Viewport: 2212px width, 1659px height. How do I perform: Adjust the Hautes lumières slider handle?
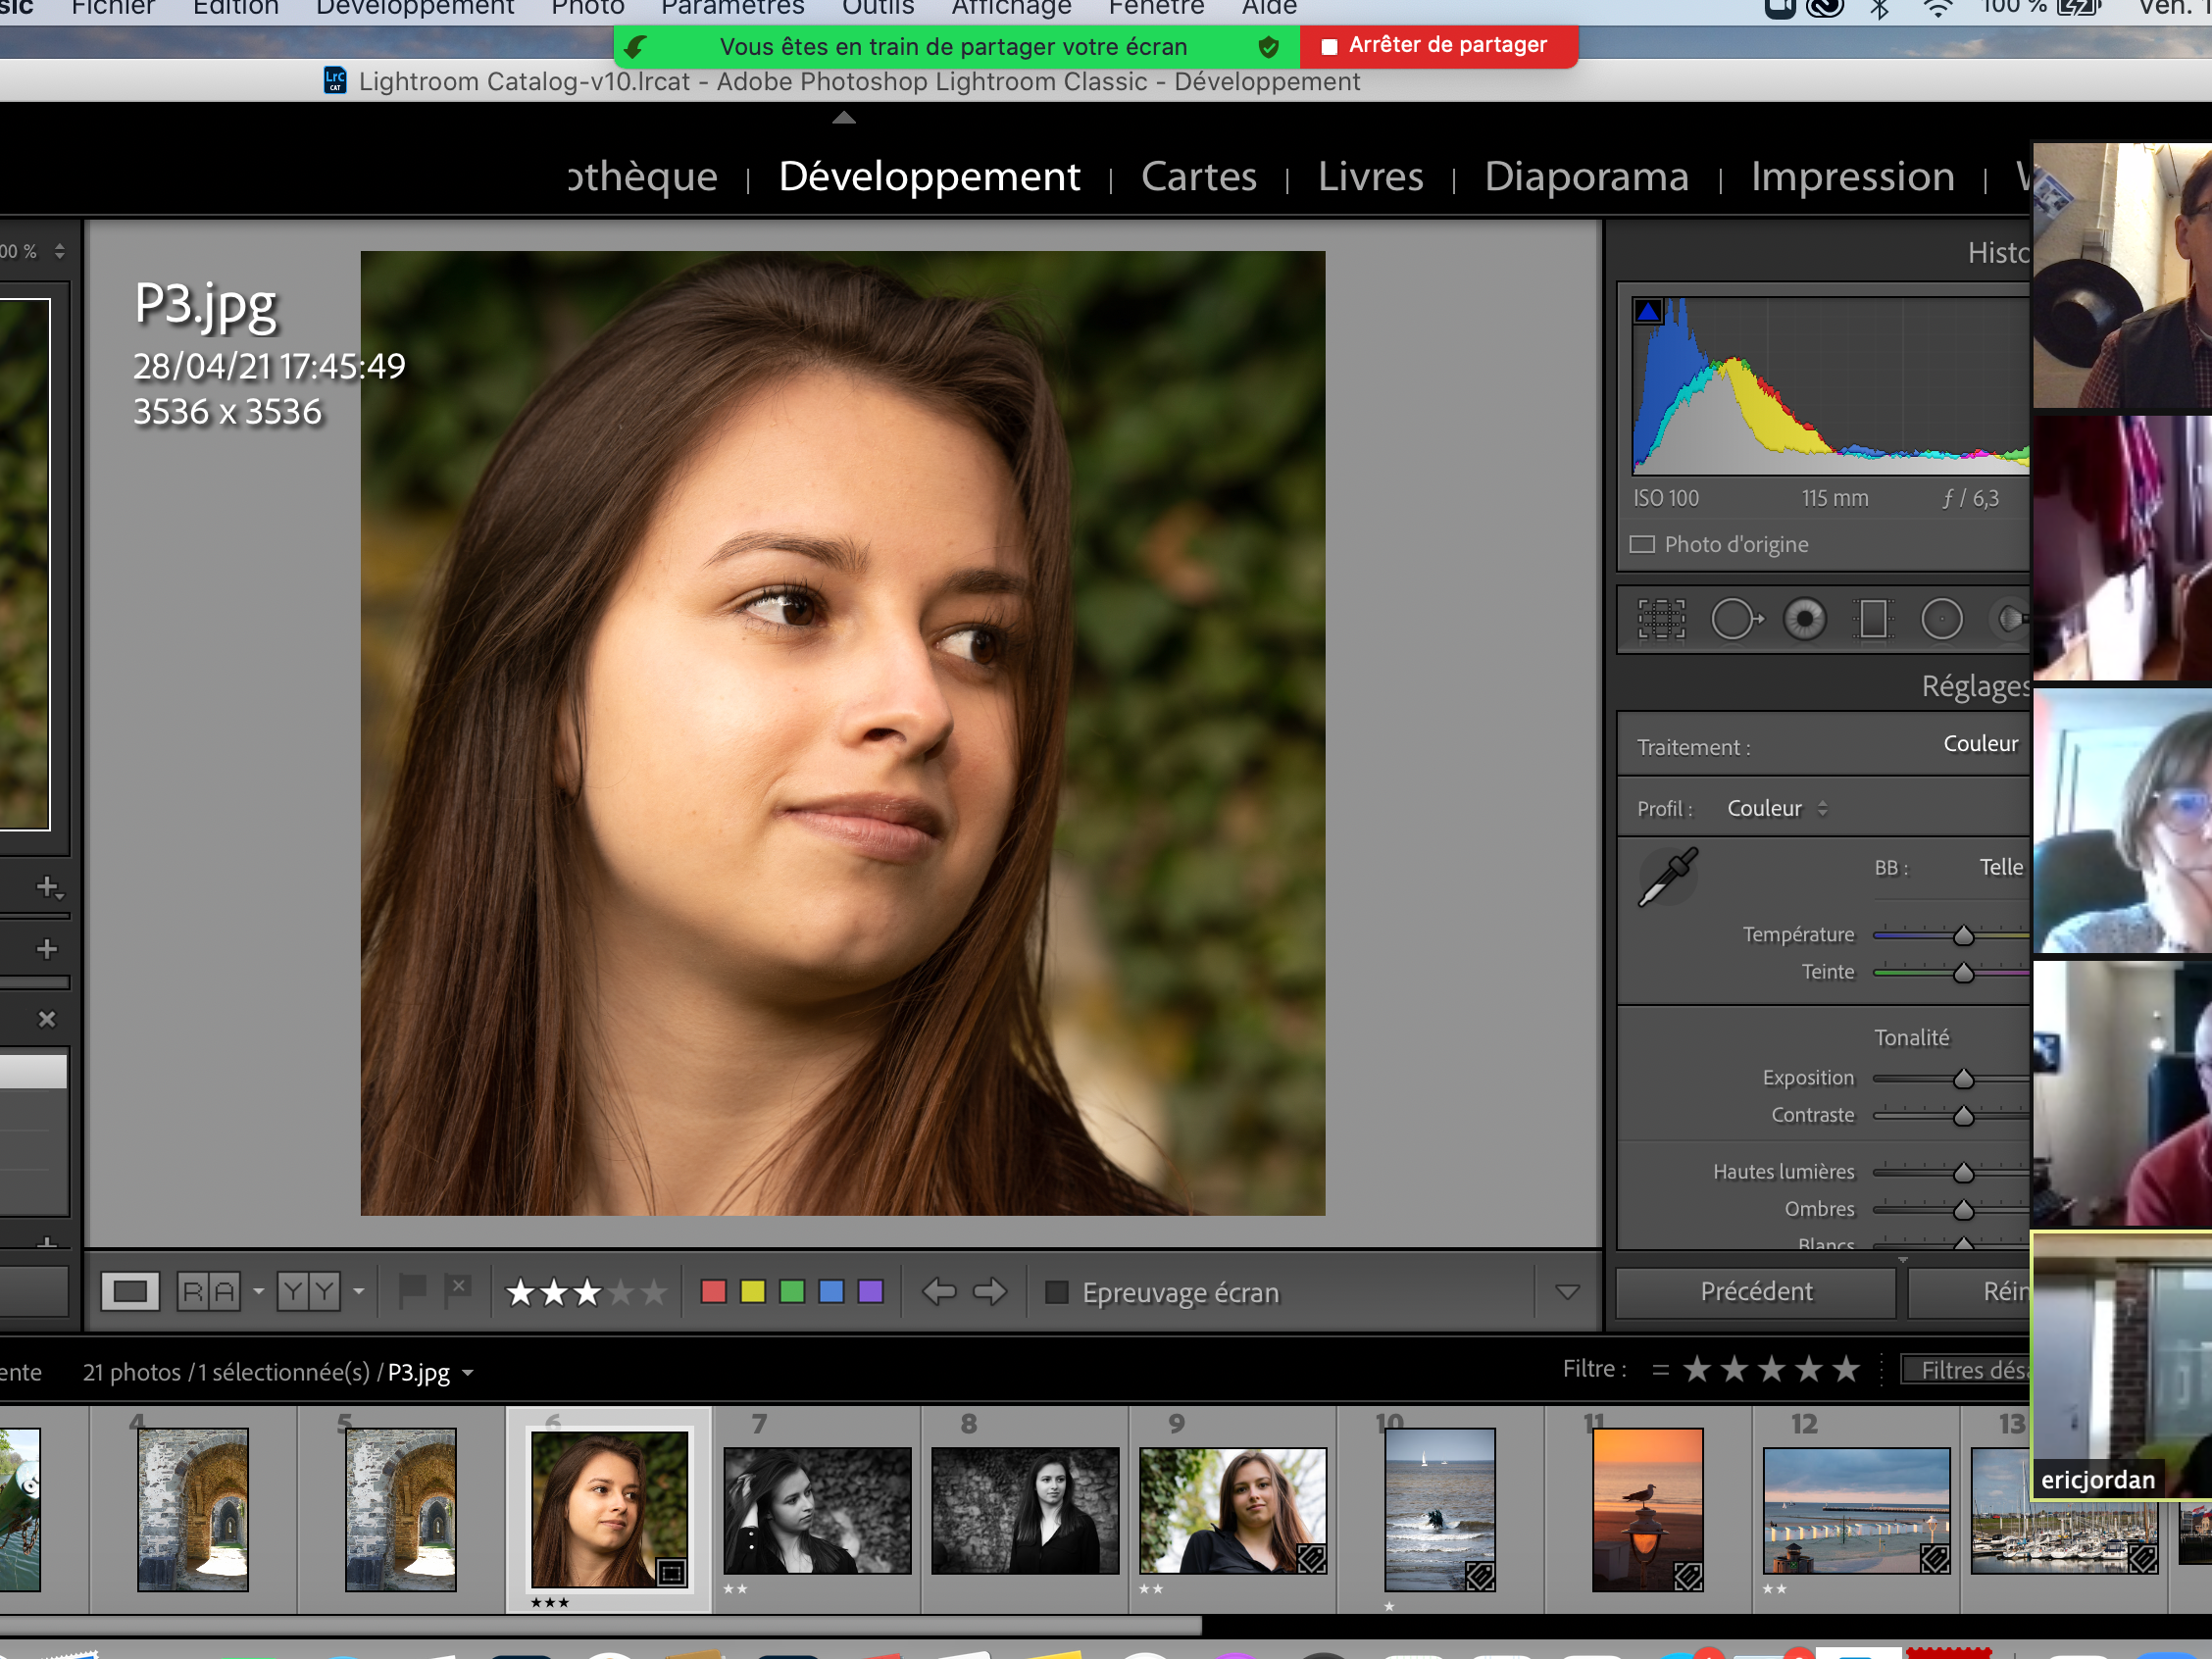pos(1963,1172)
